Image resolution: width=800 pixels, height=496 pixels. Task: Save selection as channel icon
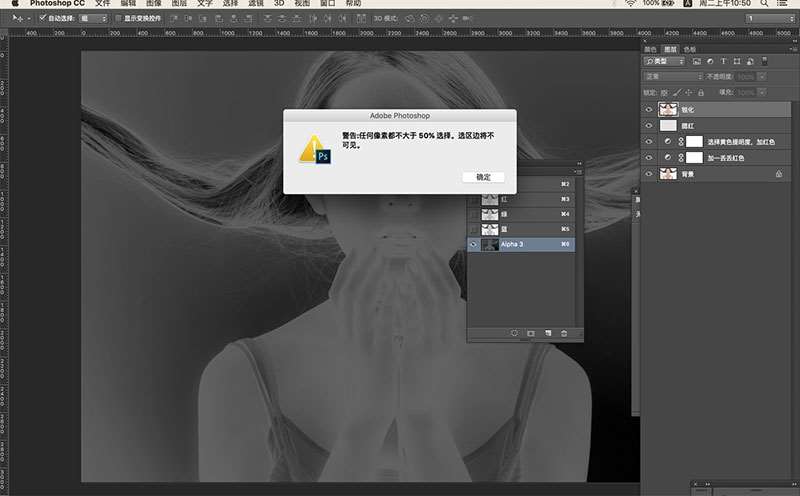(x=531, y=333)
